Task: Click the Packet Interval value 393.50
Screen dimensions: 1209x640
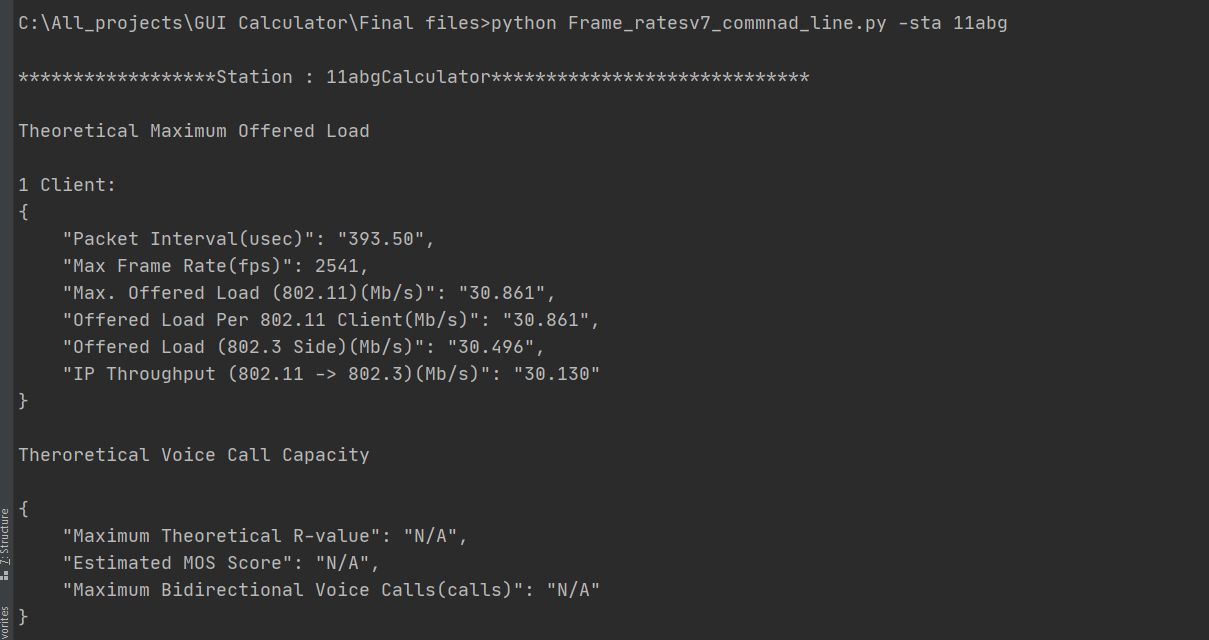Action: tap(386, 239)
